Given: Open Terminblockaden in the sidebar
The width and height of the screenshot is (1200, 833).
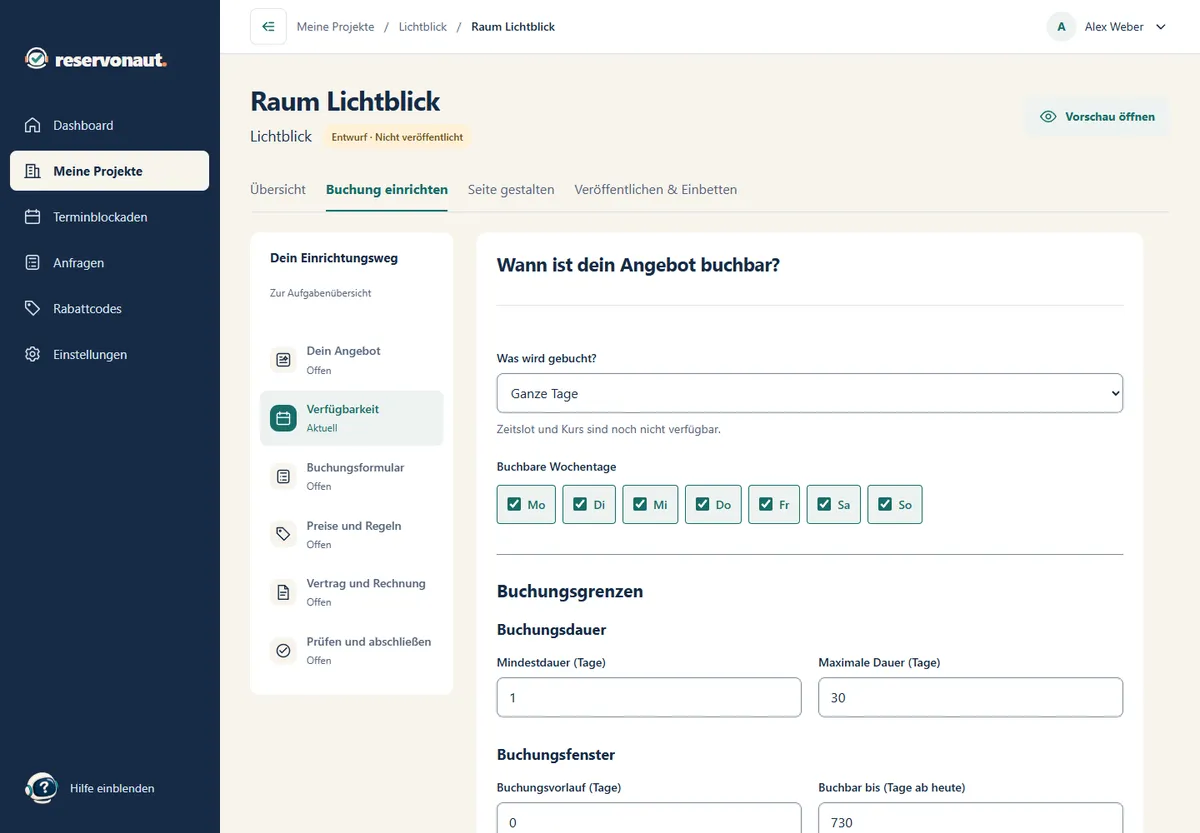Looking at the screenshot, I should coord(110,217).
